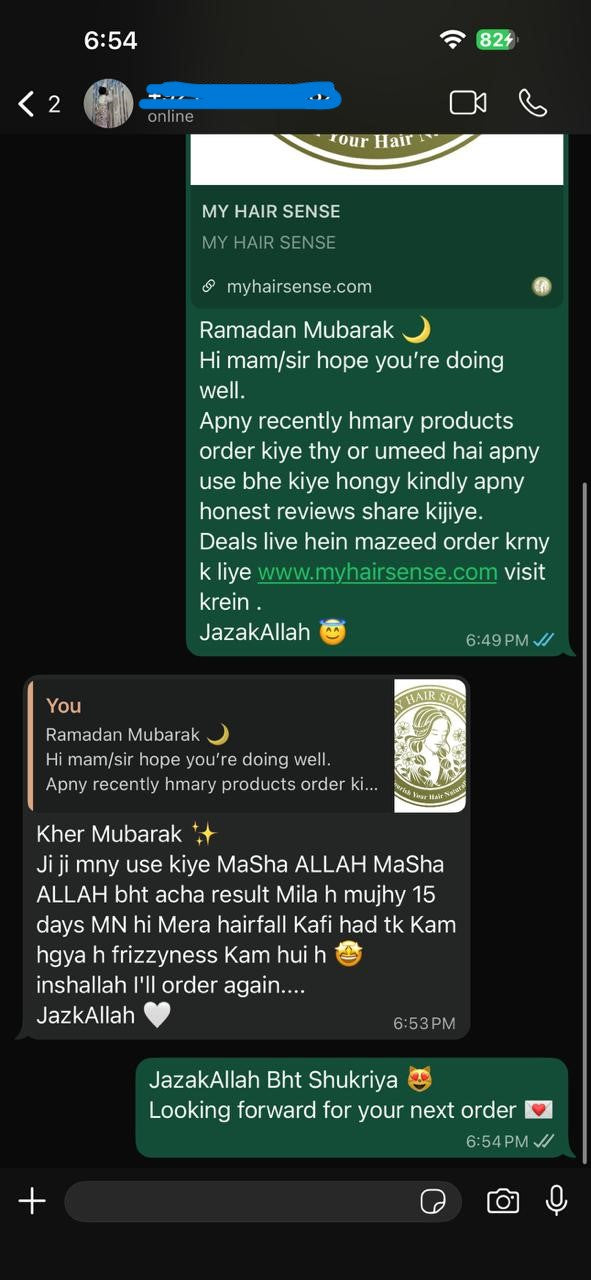Open the myhairsense.com link preview card

377,221
